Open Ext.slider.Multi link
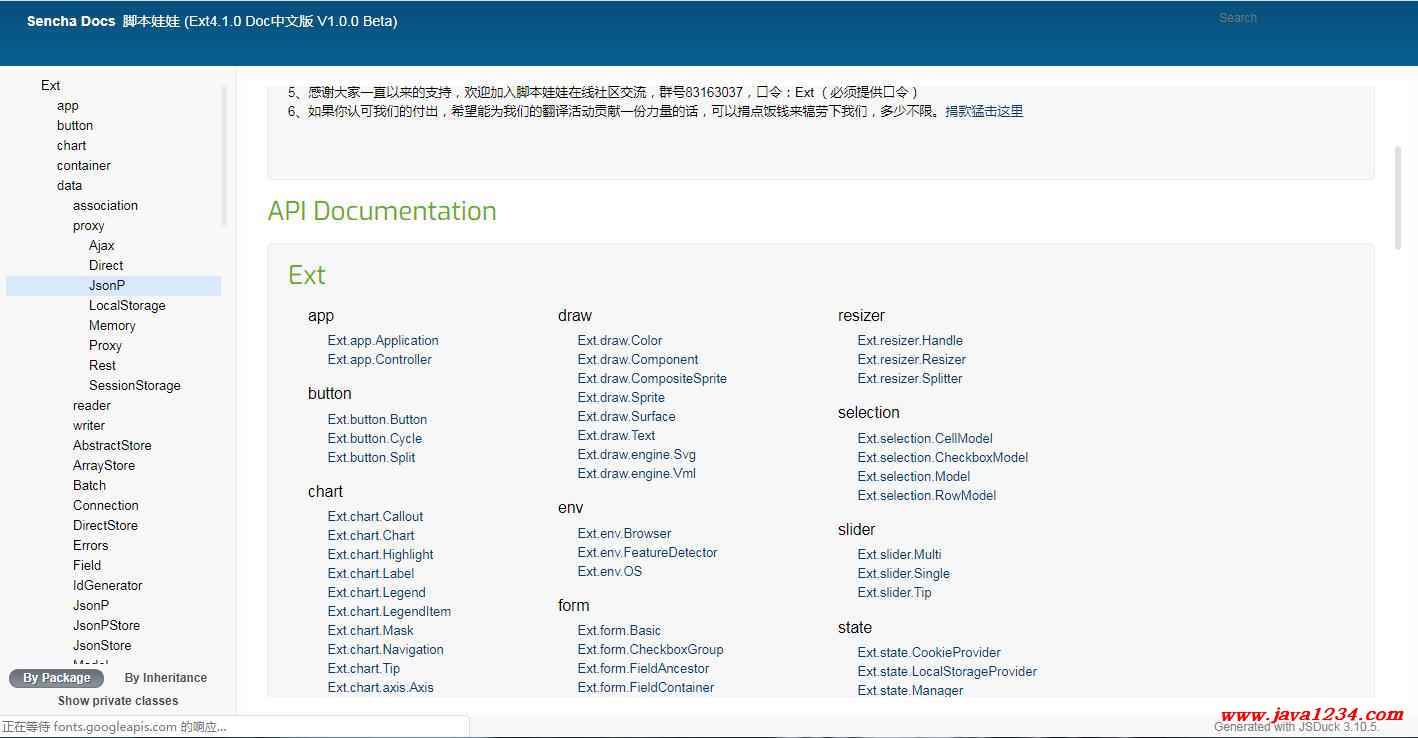The image size is (1418, 738). coord(899,555)
